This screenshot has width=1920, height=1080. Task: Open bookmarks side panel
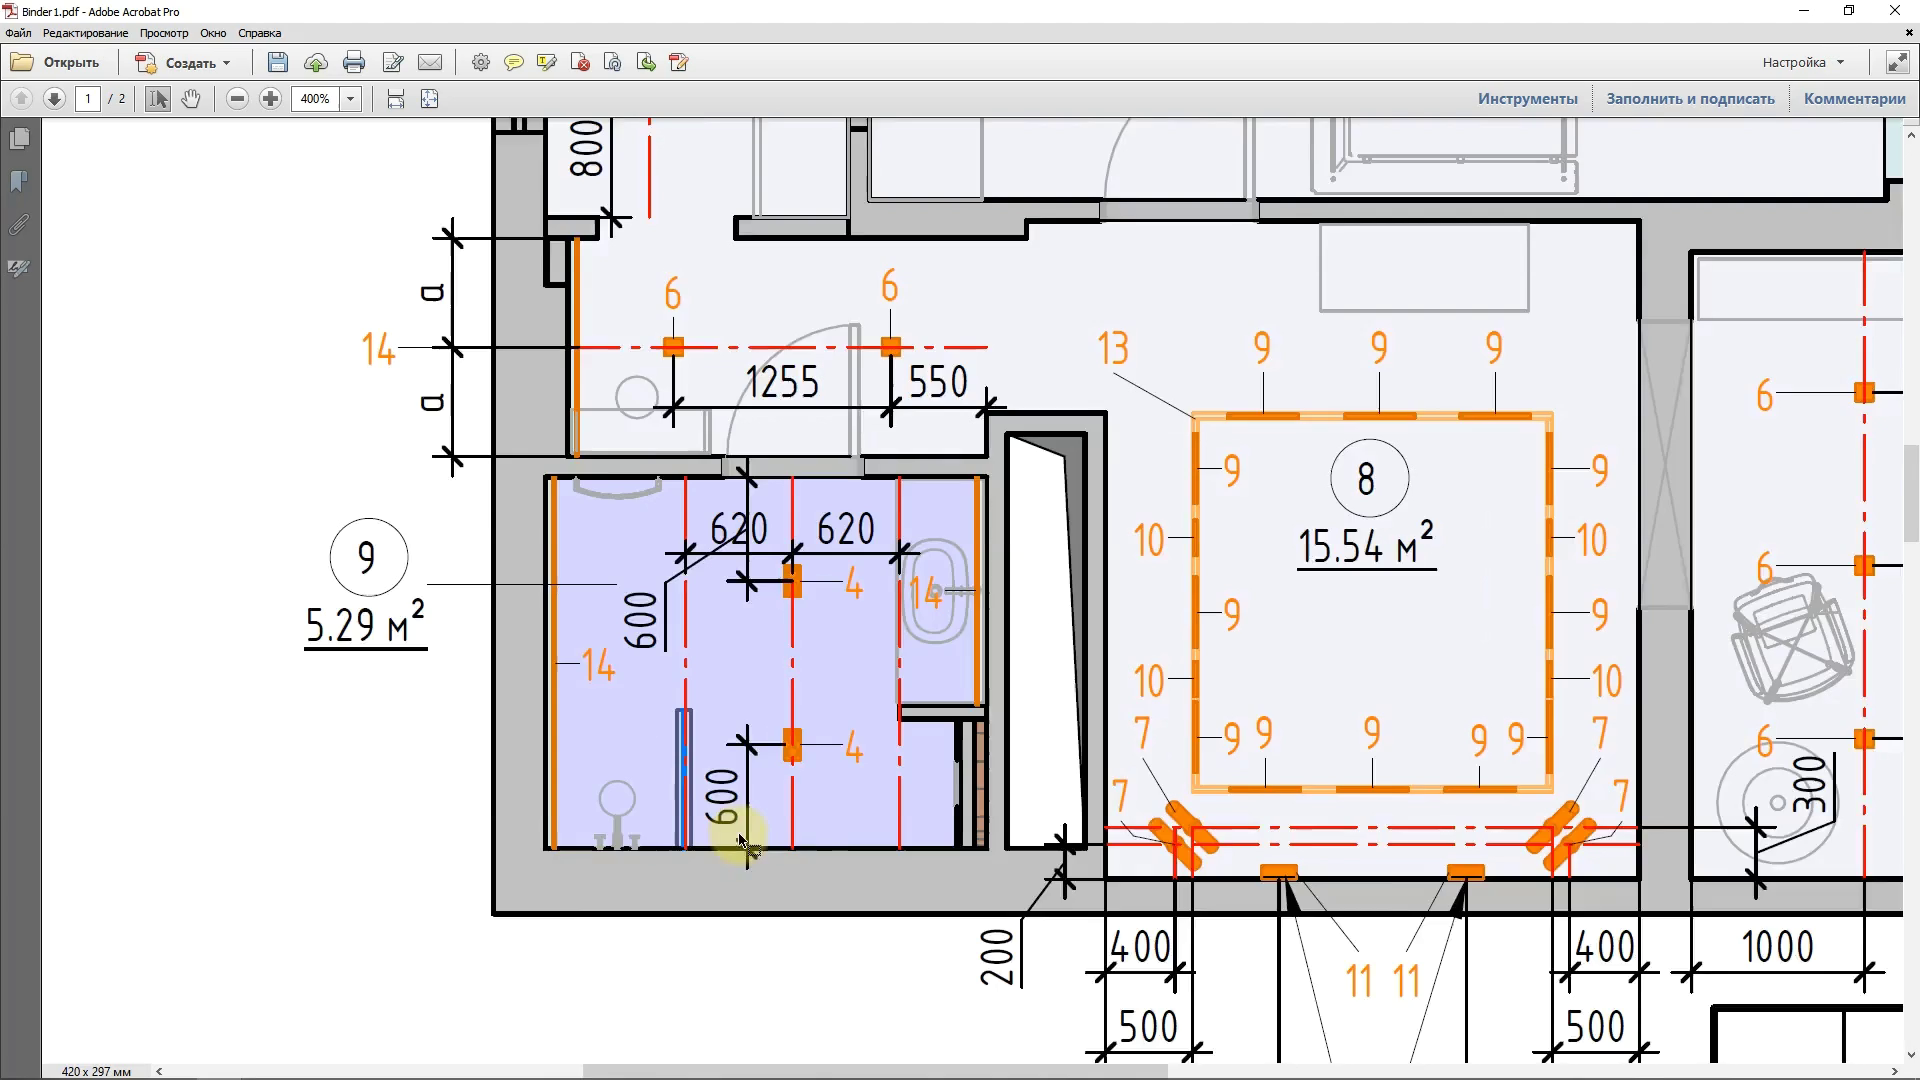(x=19, y=182)
